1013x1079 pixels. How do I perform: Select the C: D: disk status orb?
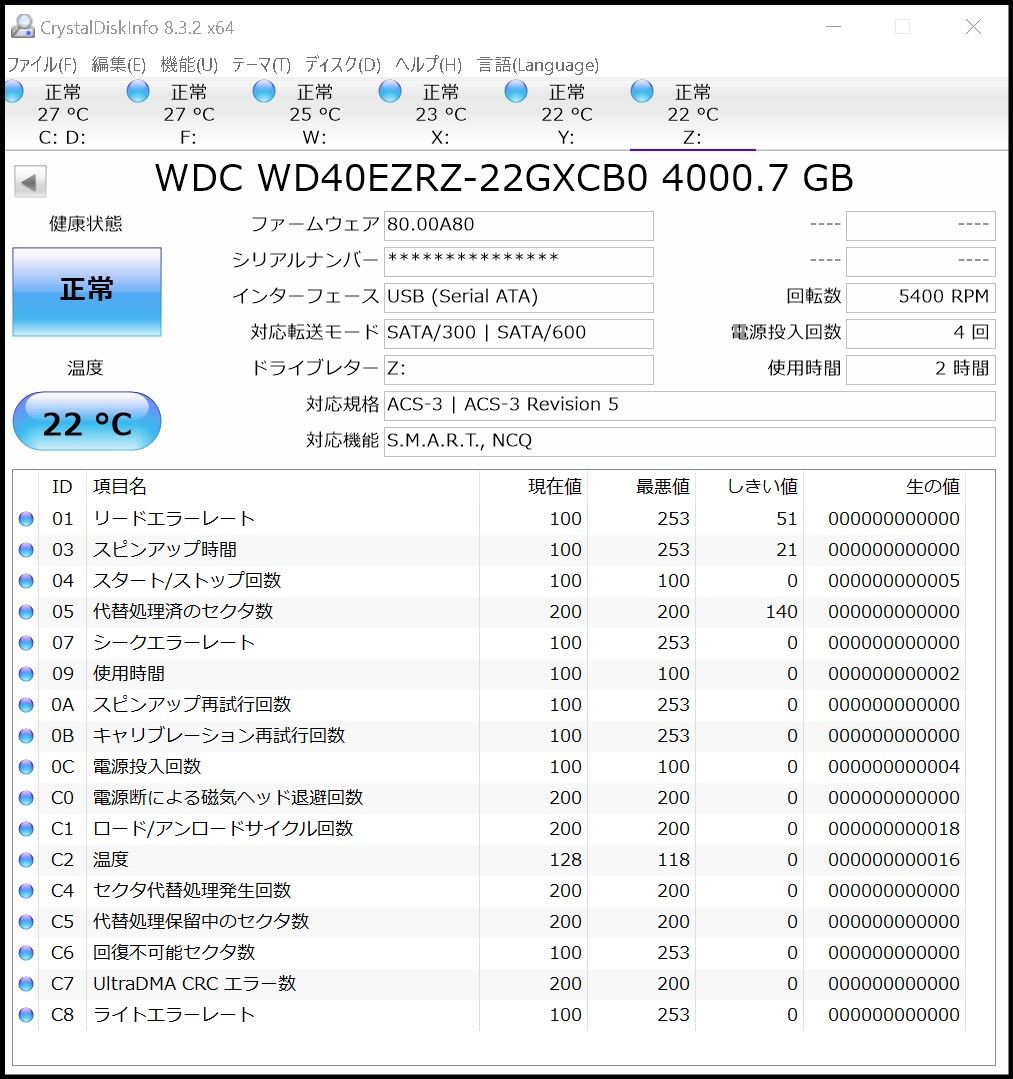(x=14, y=92)
